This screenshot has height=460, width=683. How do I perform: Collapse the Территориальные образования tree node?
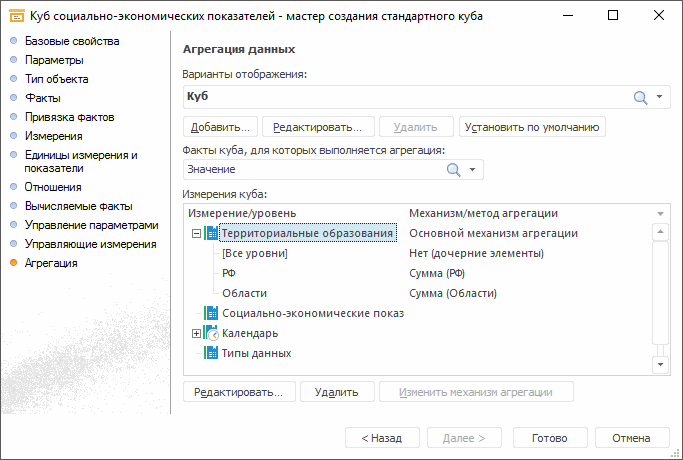[x=196, y=233]
